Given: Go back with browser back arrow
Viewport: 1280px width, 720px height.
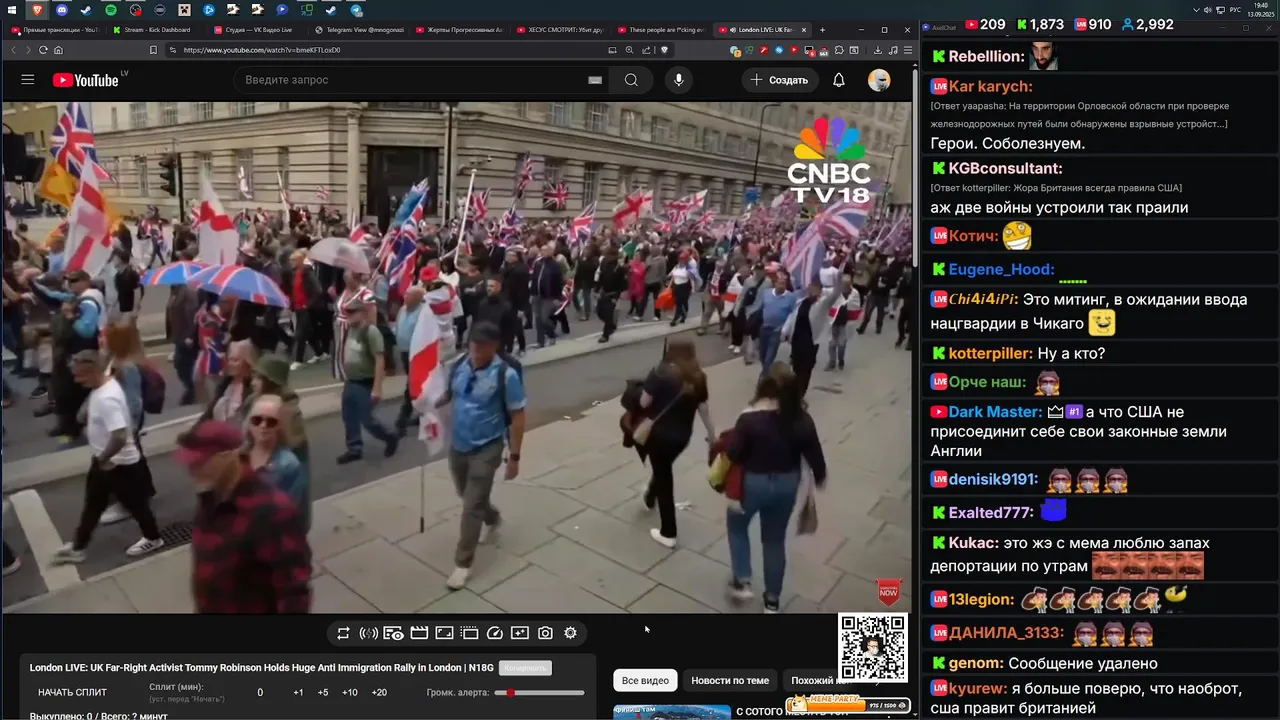Looking at the screenshot, I should tap(13, 50).
